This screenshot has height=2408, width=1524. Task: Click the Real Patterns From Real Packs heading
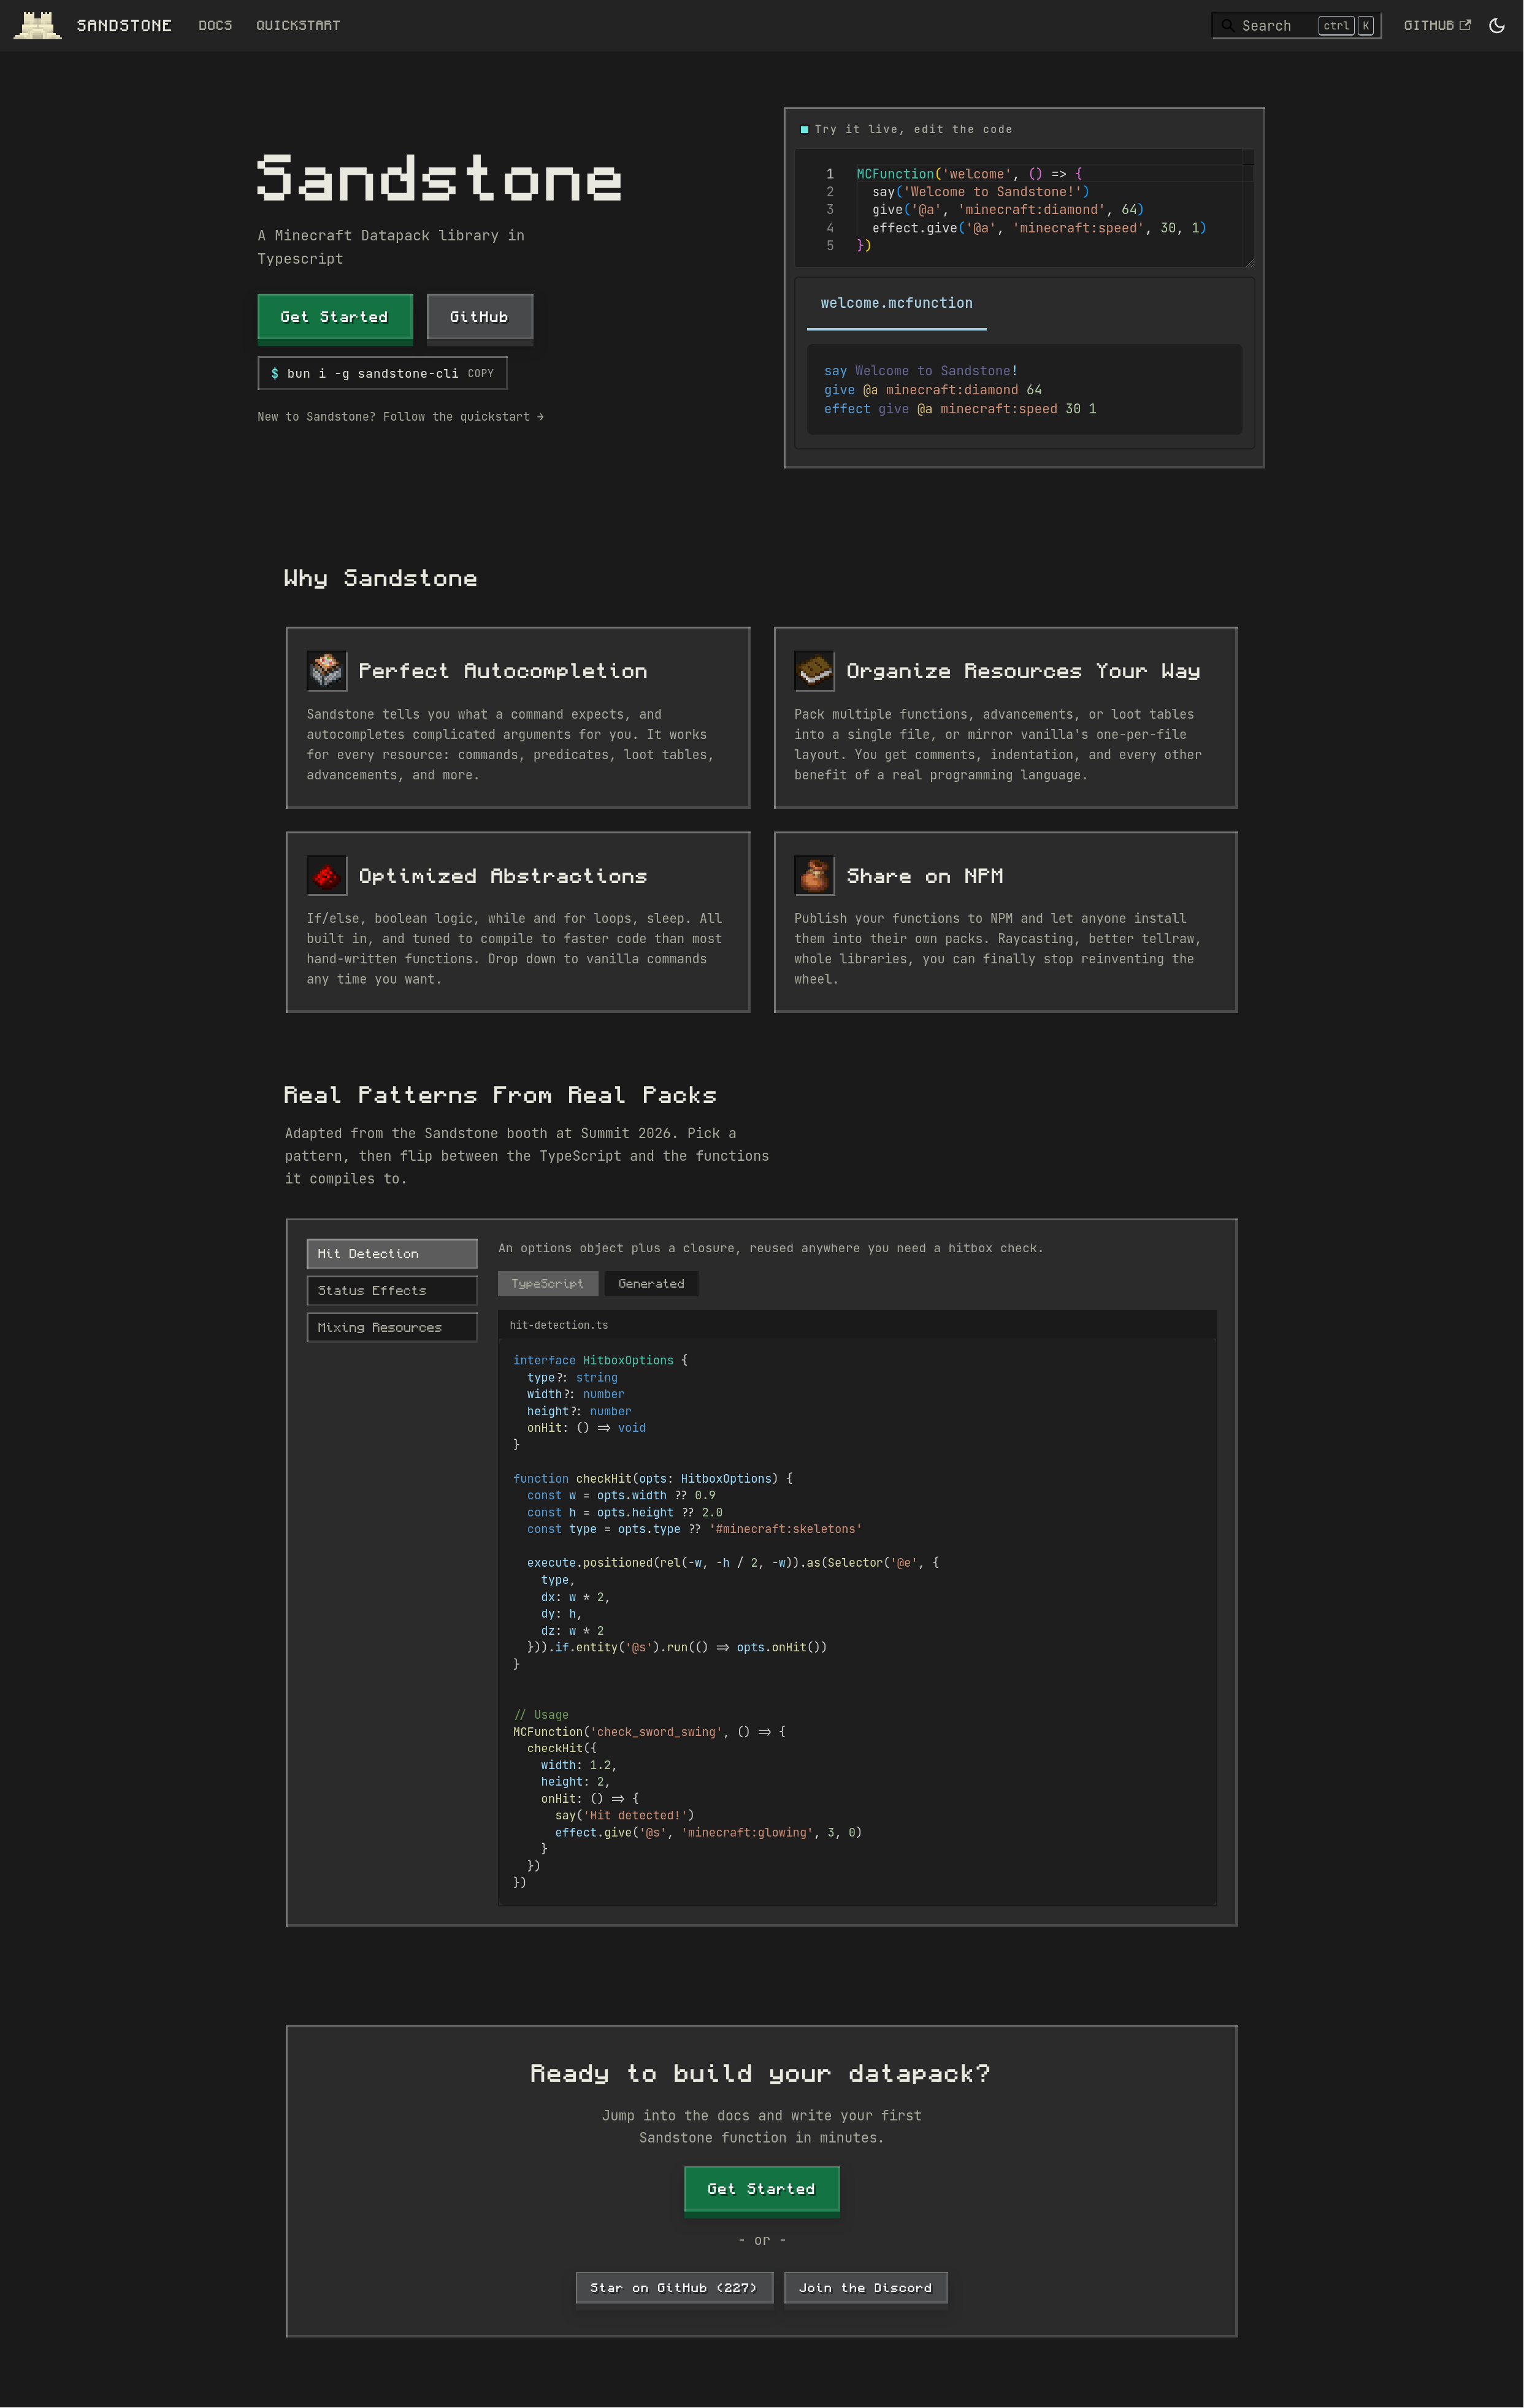pos(500,1096)
